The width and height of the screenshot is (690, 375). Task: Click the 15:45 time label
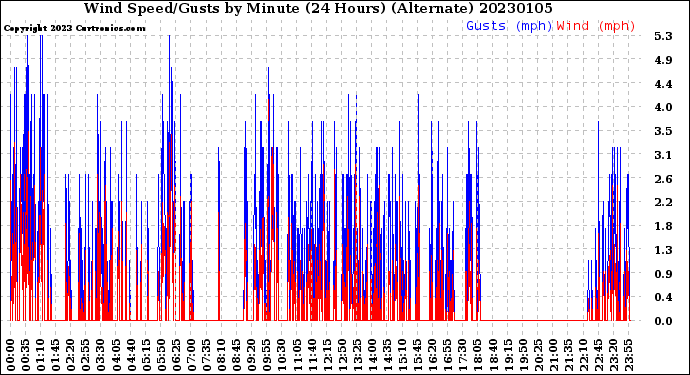point(417,355)
